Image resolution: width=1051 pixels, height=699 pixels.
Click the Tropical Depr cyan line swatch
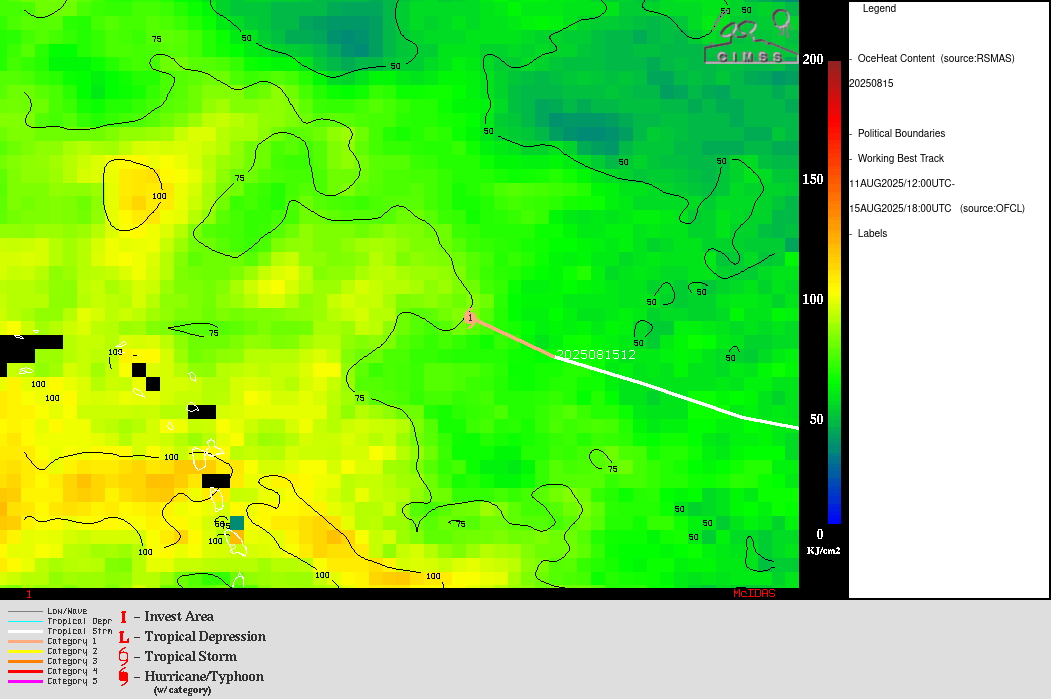(24, 621)
